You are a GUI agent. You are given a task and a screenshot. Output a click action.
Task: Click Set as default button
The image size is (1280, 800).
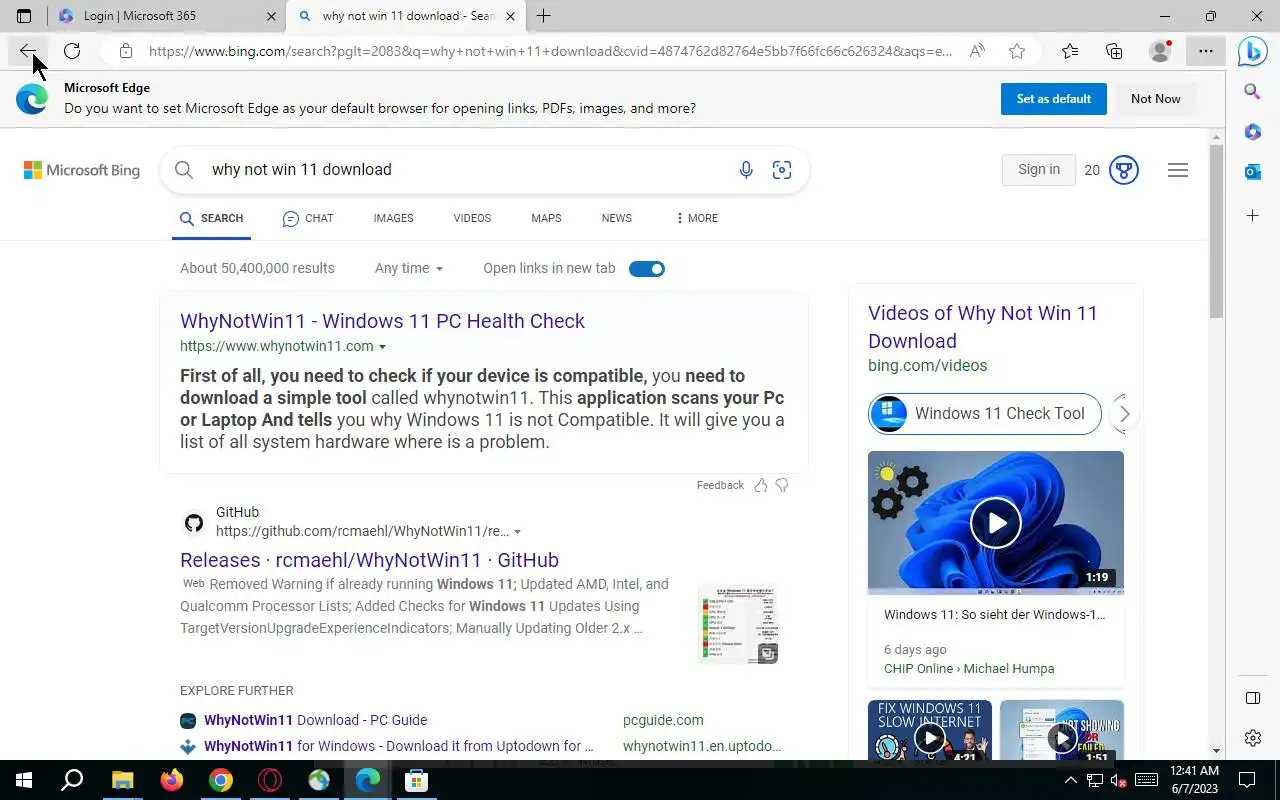pos(1054,99)
